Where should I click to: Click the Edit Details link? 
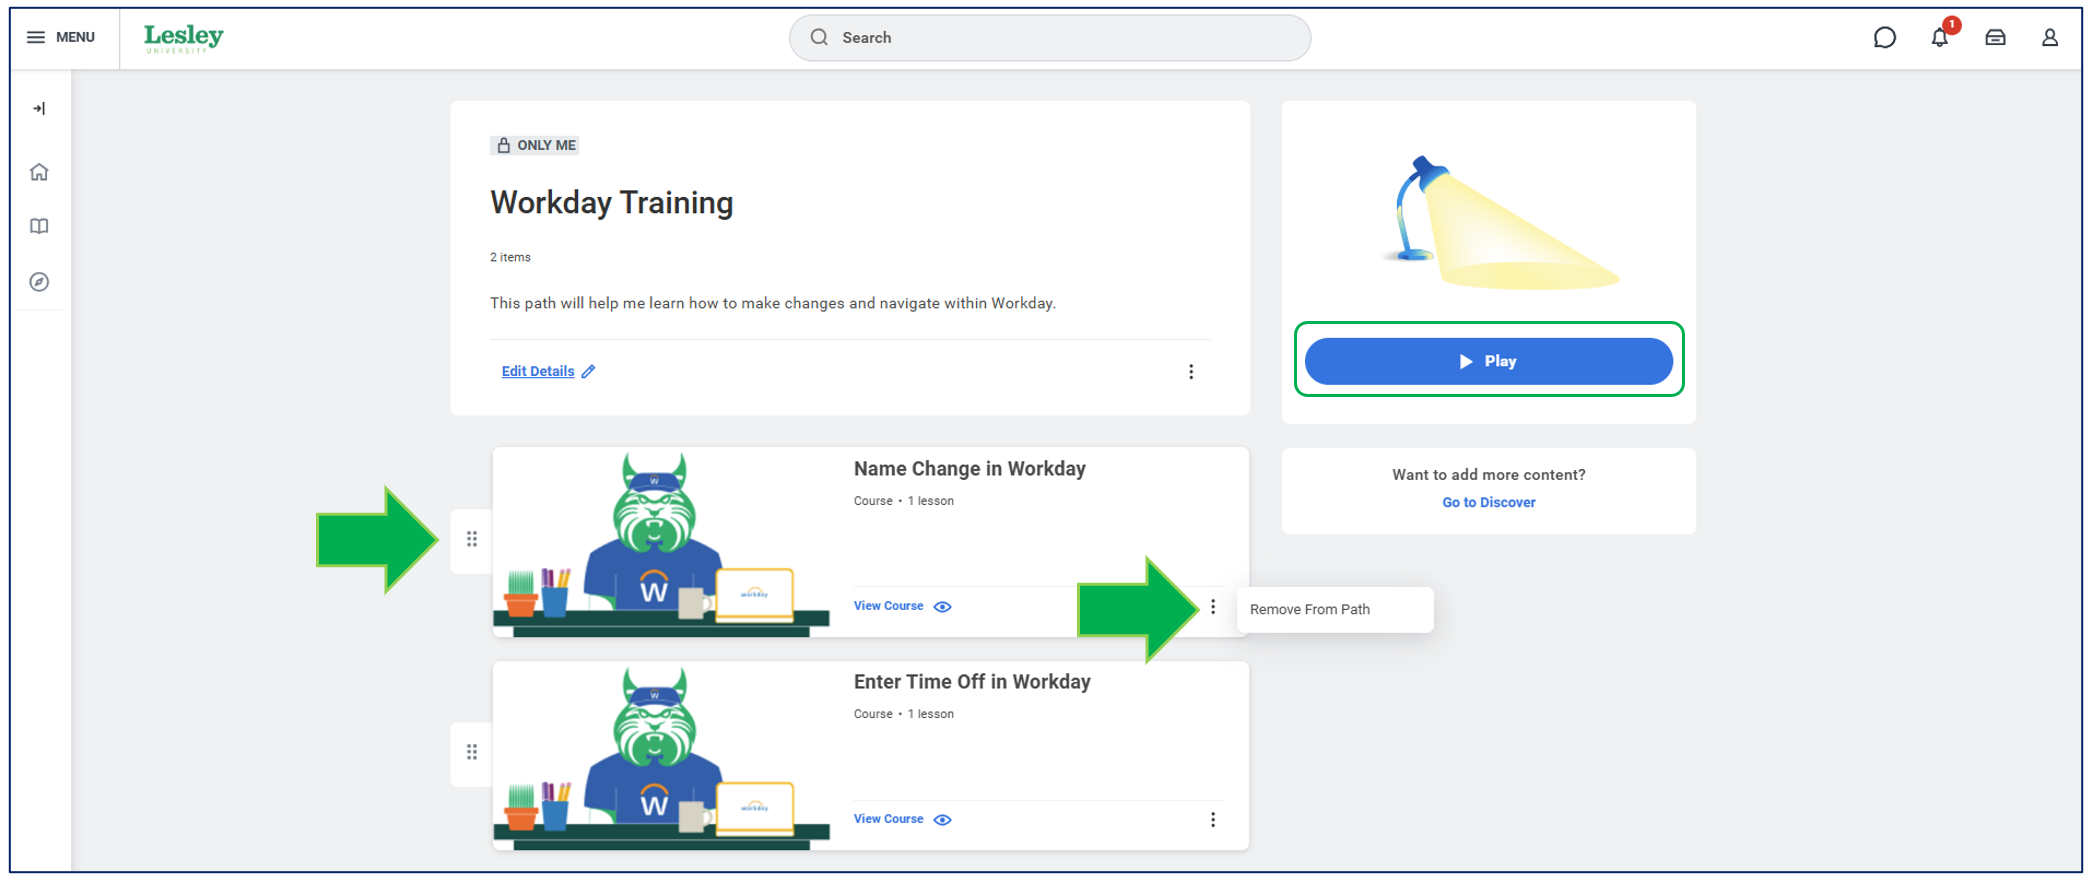pos(538,371)
